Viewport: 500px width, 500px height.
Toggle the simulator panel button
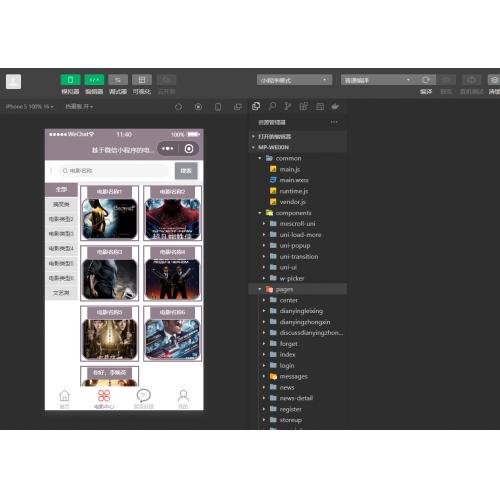point(70,80)
